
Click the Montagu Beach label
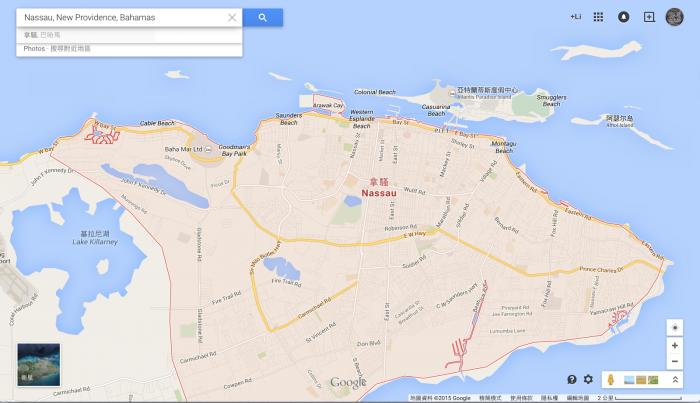click(504, 147)
